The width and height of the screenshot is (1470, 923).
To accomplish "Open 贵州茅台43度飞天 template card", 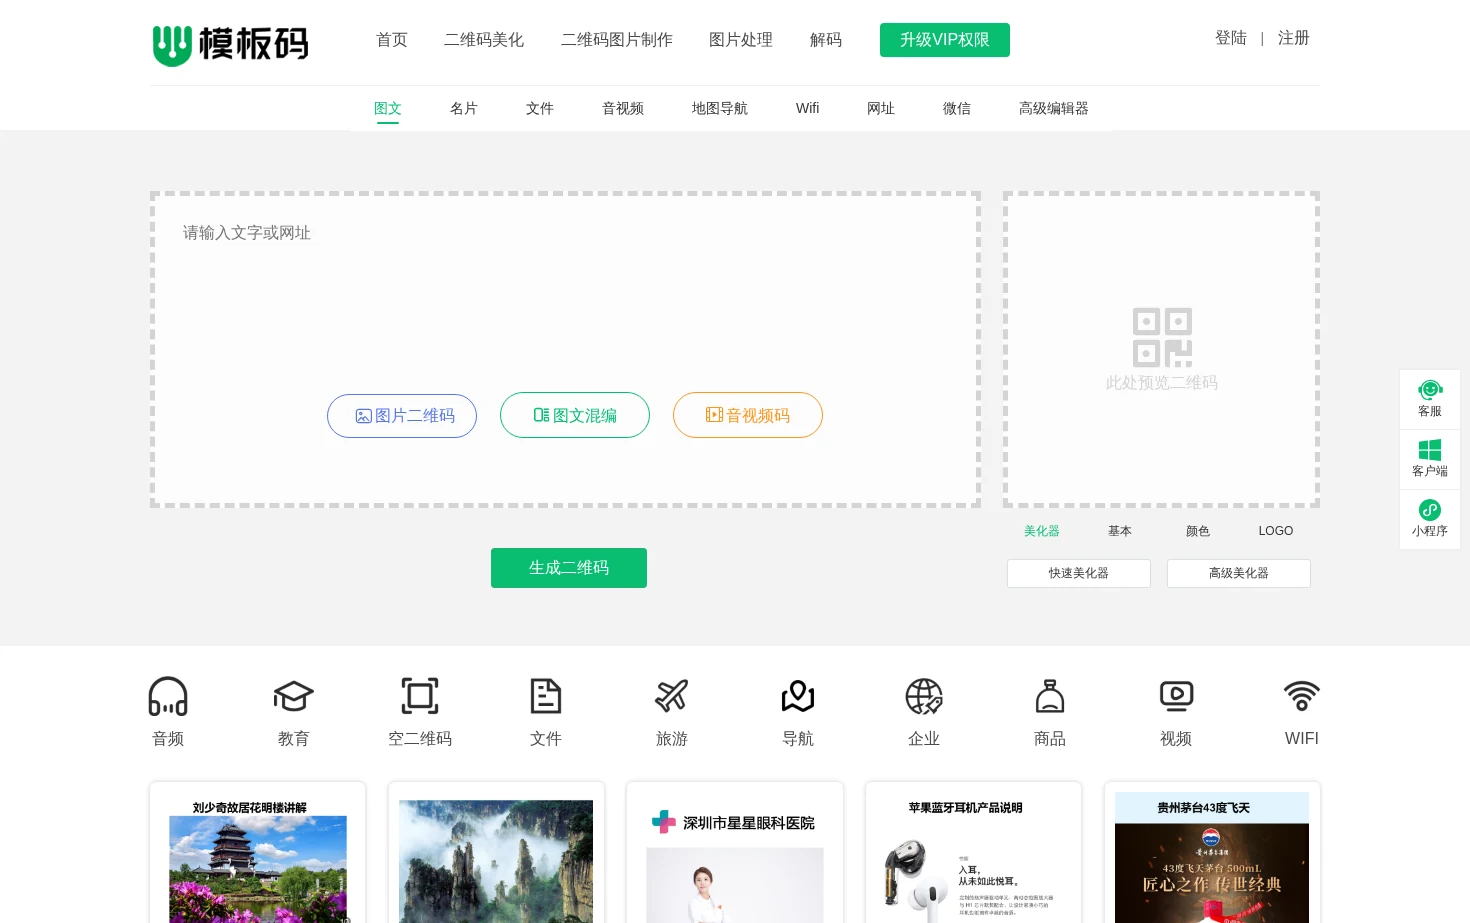I will tap(1212, 853).
